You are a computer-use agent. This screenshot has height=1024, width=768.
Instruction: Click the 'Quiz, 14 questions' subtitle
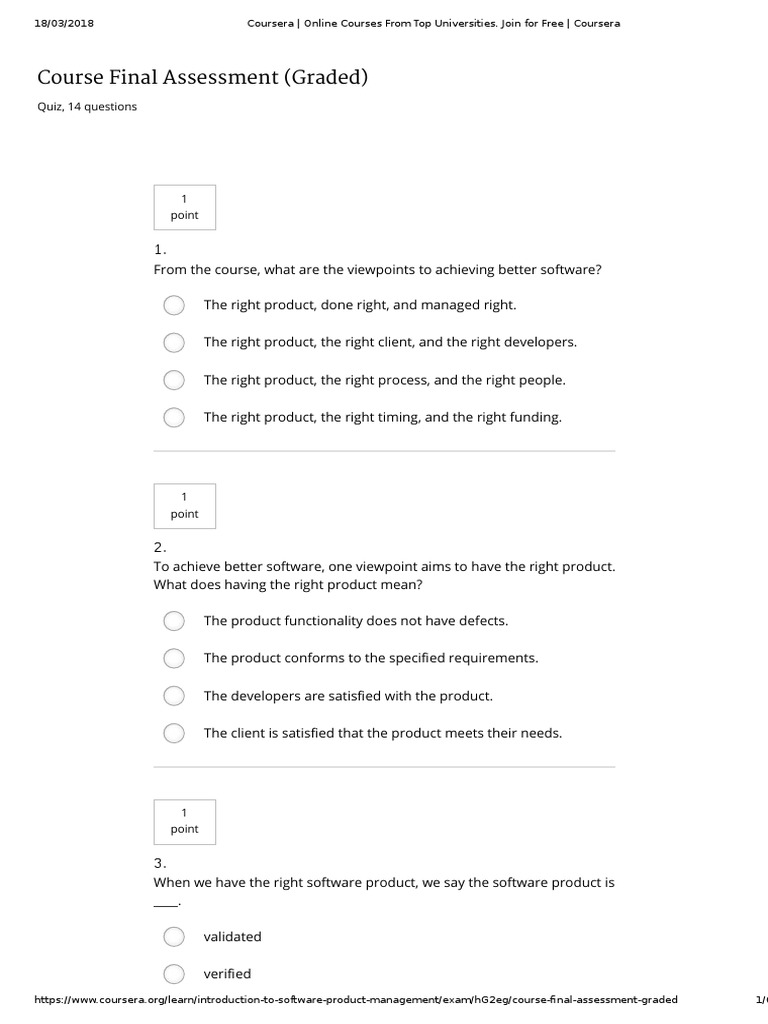coord(87,107)
